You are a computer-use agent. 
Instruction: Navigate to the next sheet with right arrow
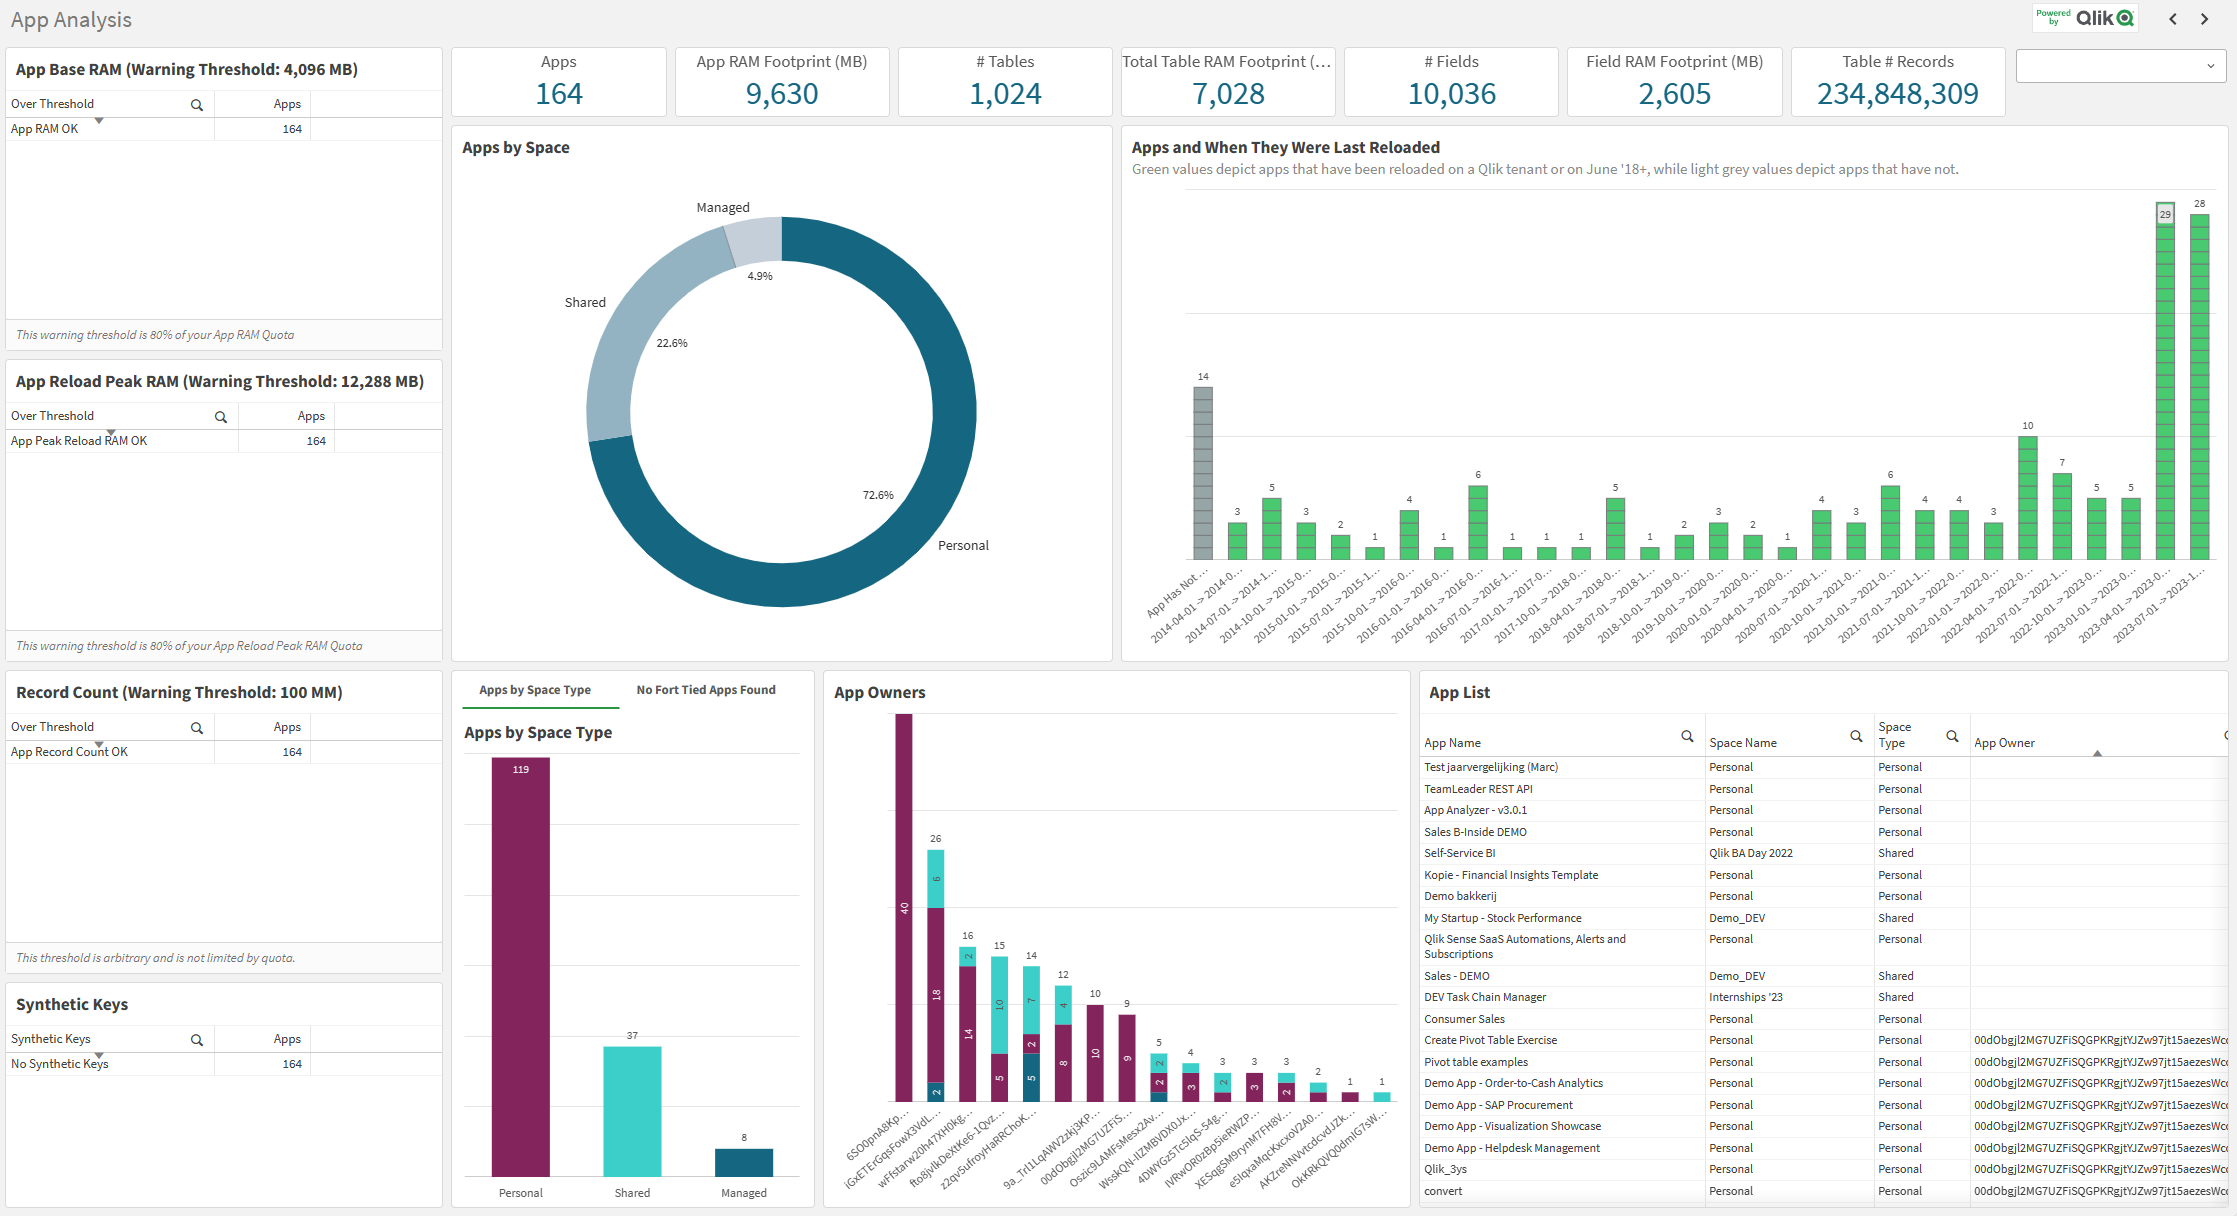2204,19
